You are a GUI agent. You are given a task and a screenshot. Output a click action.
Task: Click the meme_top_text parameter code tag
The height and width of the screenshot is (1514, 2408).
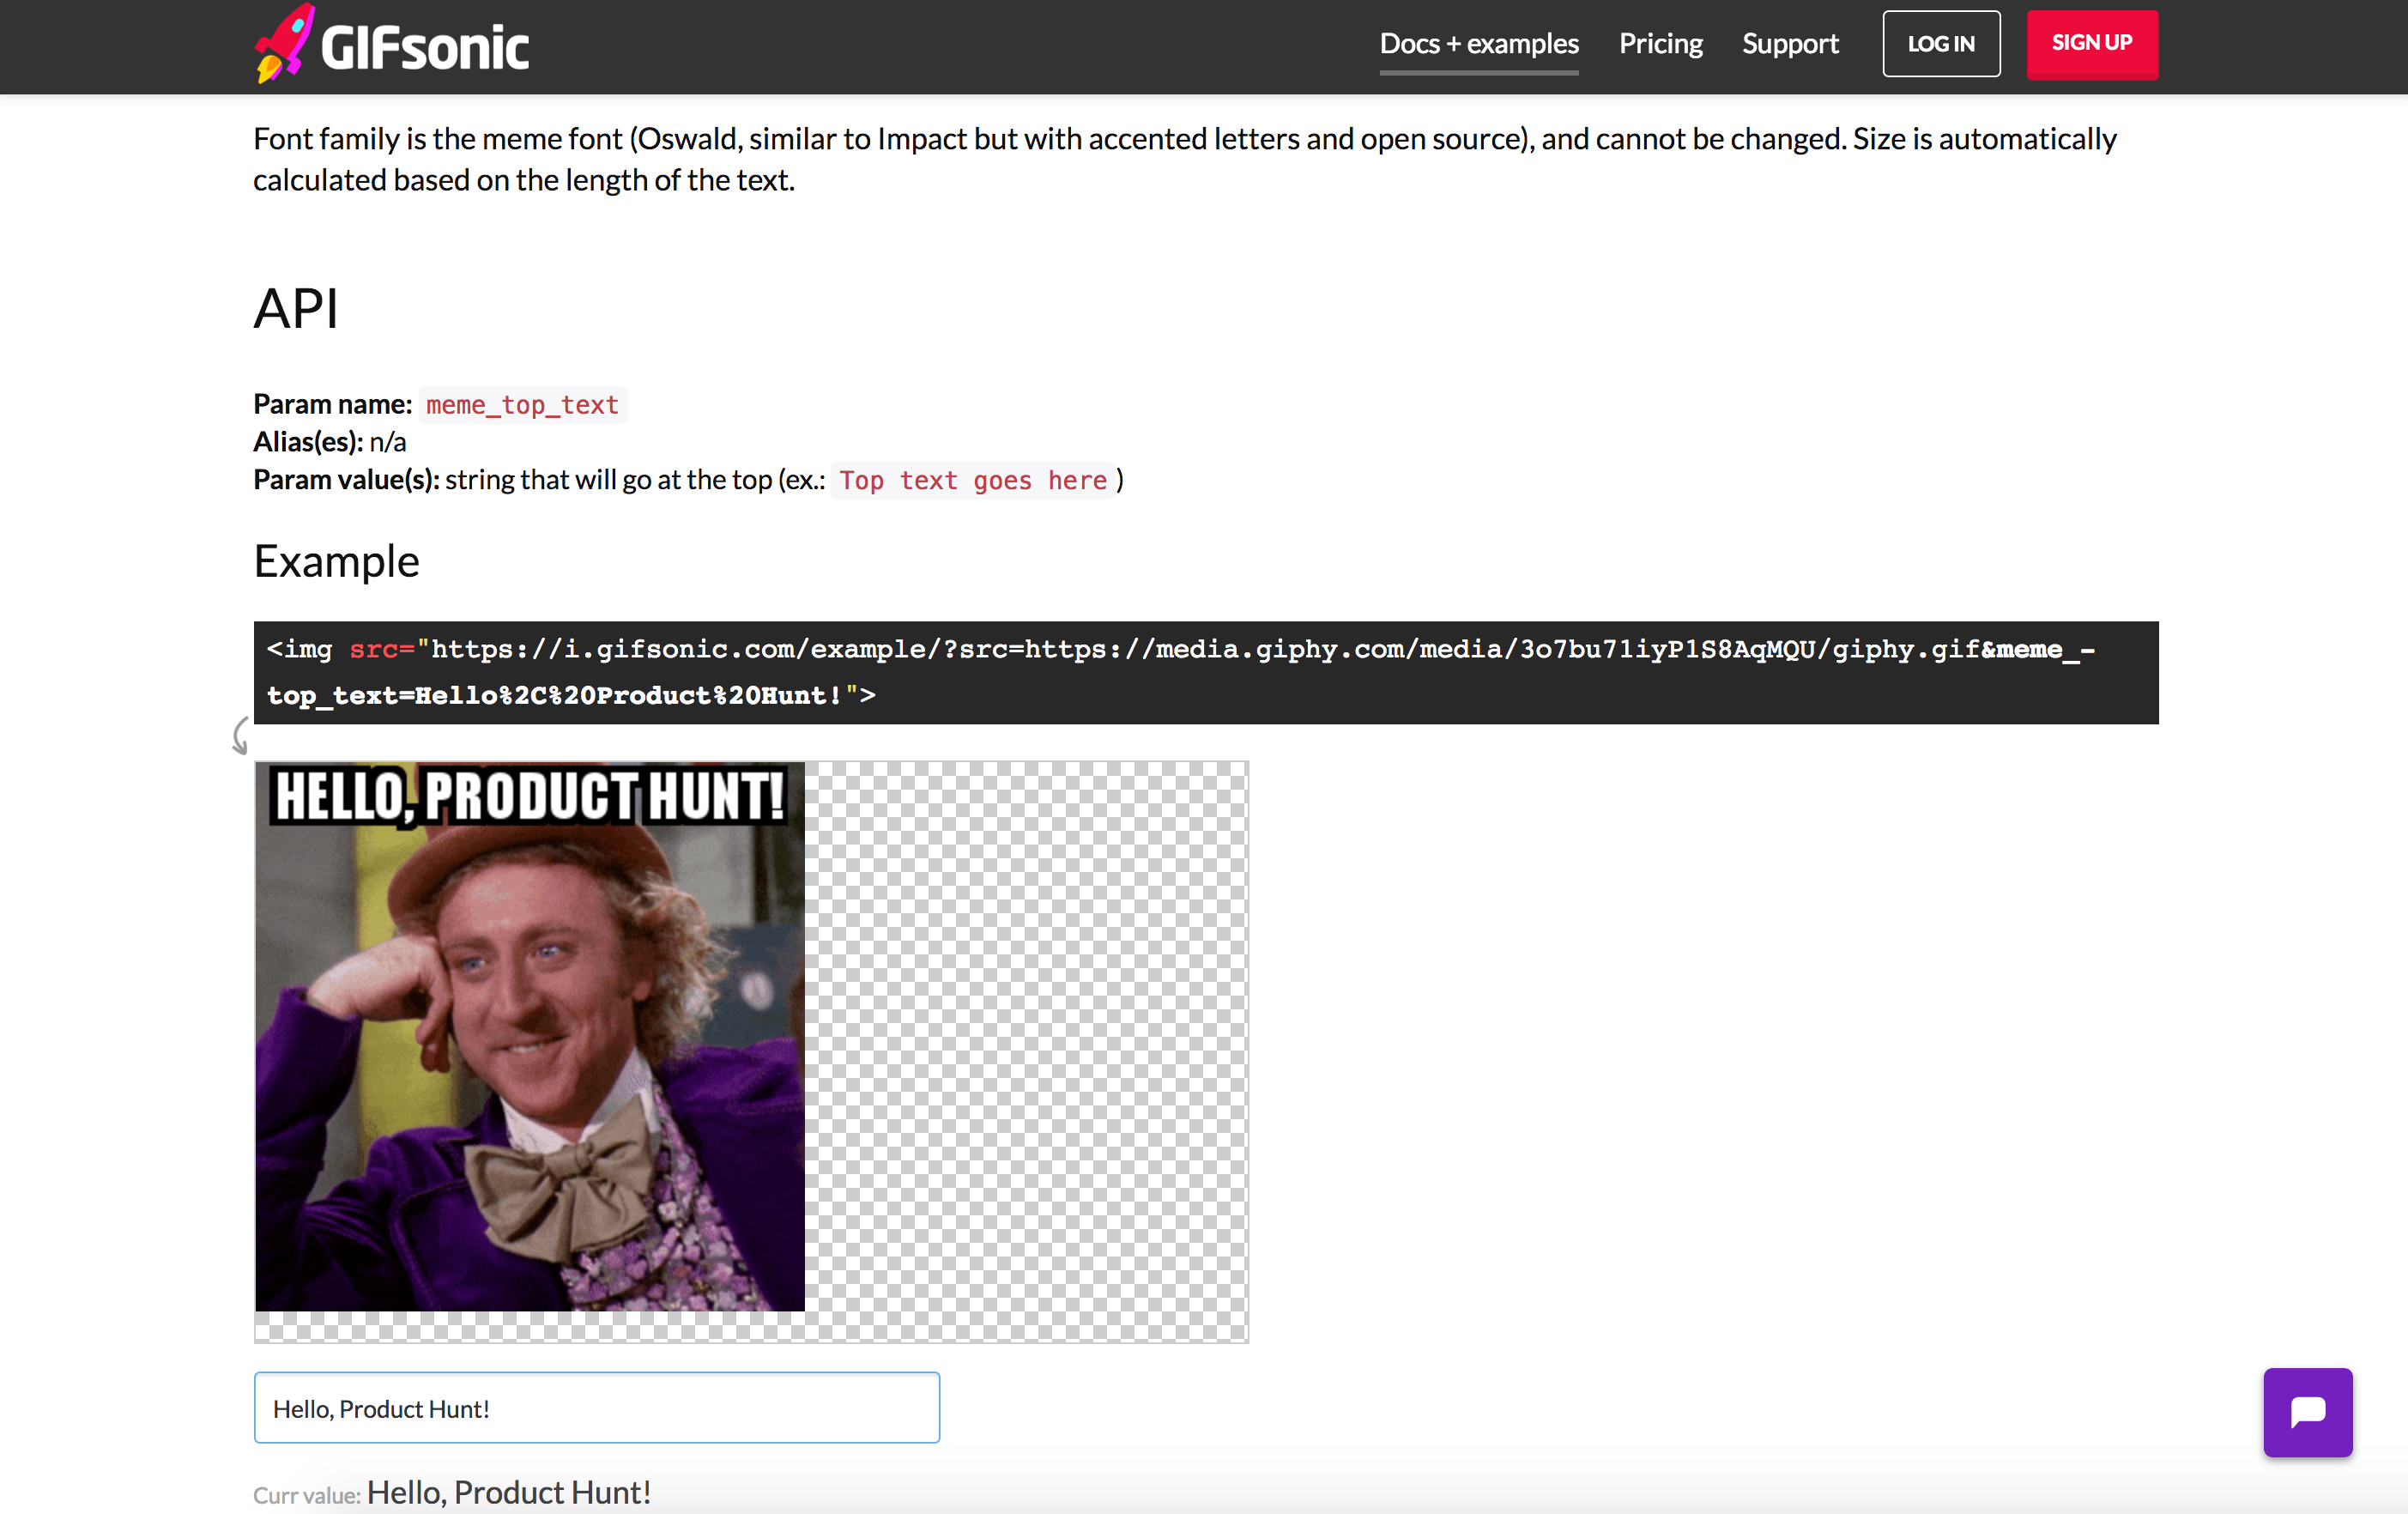pos(522,405)
